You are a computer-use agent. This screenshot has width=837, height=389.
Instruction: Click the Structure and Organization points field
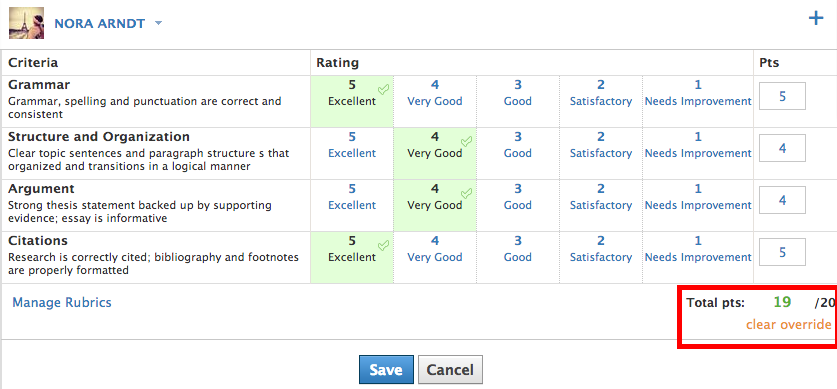(x=782, y=148)
